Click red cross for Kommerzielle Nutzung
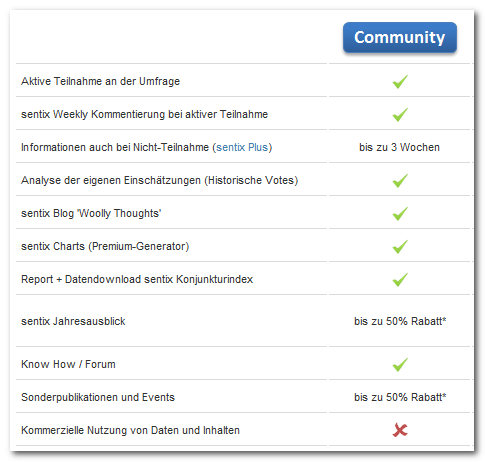 click(x=400, y=430)
